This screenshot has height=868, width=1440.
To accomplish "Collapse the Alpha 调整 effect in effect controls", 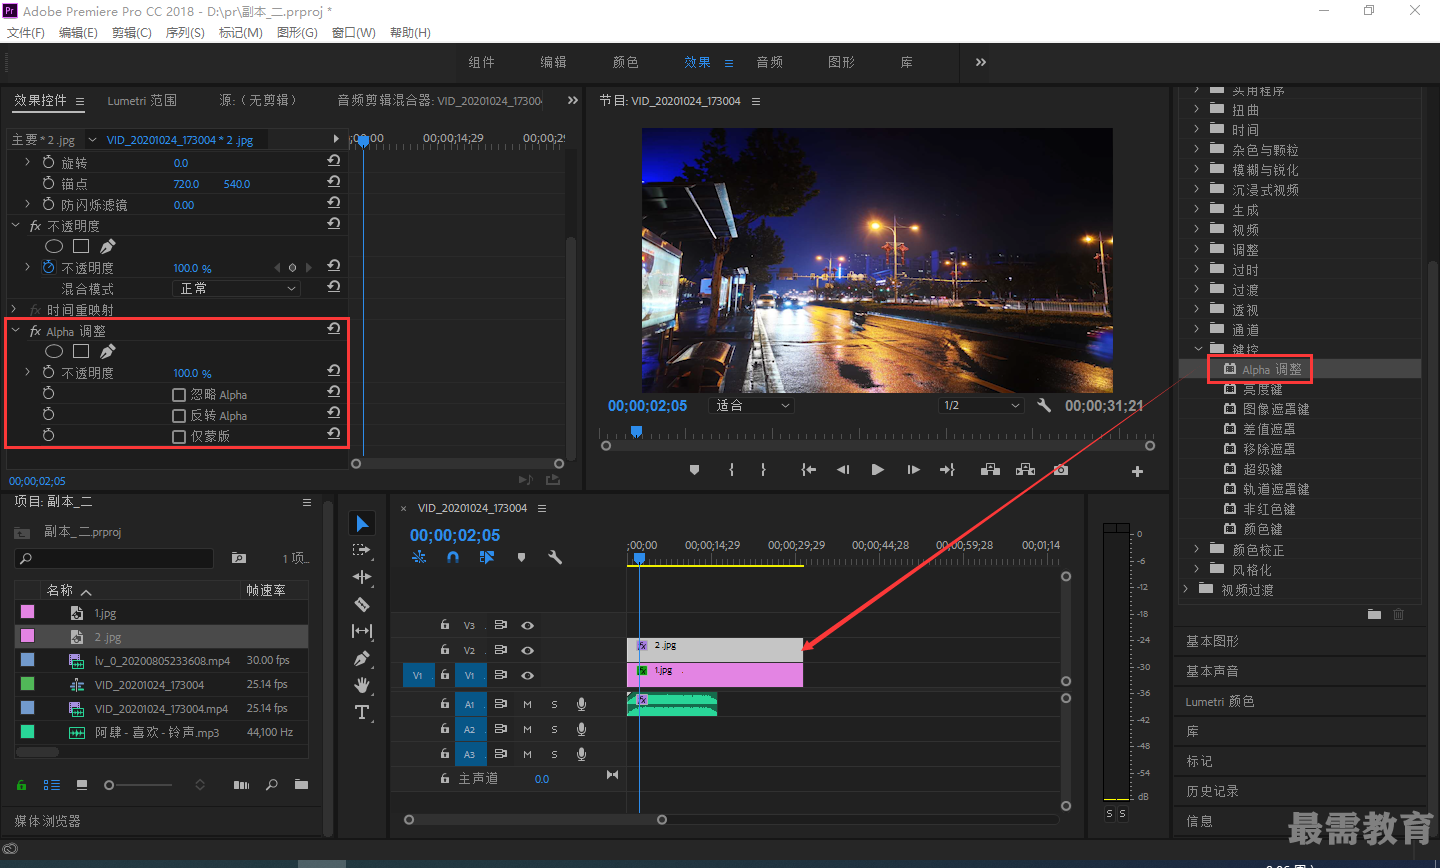I will [15, 330].
